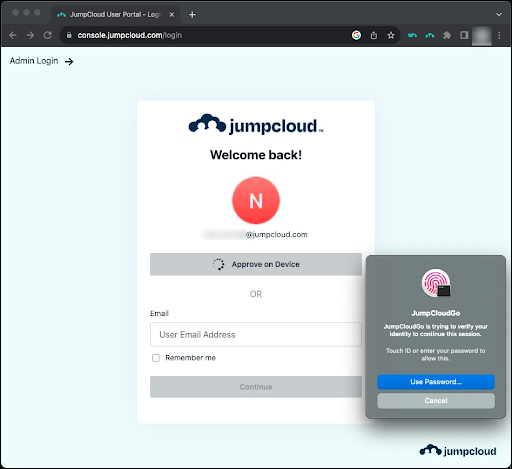This screenshot has height=469, width=512.
Task: Click the Touch ID fingerprint icon
Action: (x=436, y=283)
